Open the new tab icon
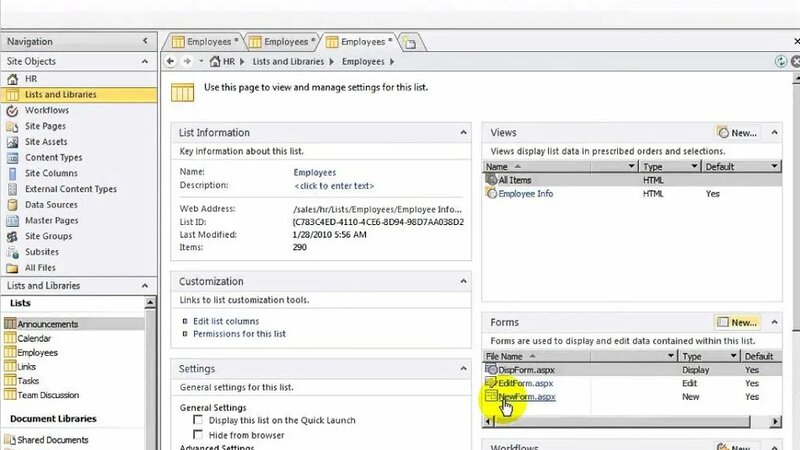Viewport: 800px width, 450px height. point(410,43)
